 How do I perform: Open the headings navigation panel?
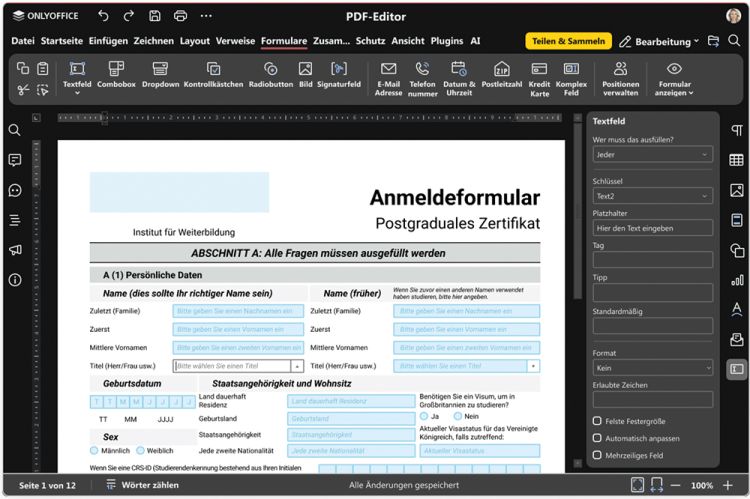pyautogui.click(x=15, y=220)
